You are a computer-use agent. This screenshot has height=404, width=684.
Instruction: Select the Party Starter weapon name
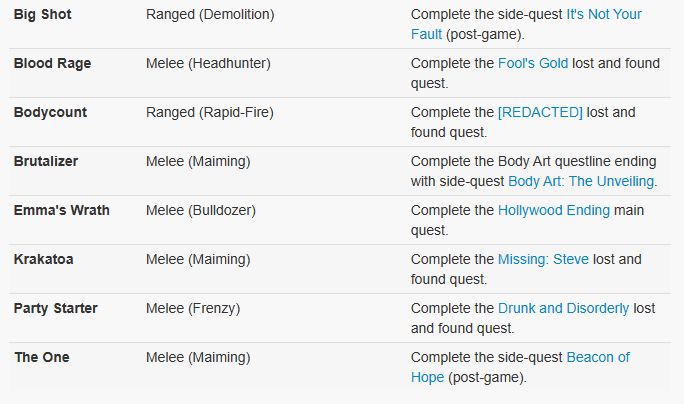56,309
